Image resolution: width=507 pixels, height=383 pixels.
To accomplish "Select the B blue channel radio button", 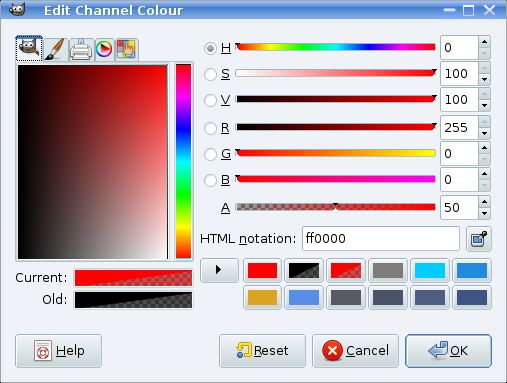I will [210, 180].
